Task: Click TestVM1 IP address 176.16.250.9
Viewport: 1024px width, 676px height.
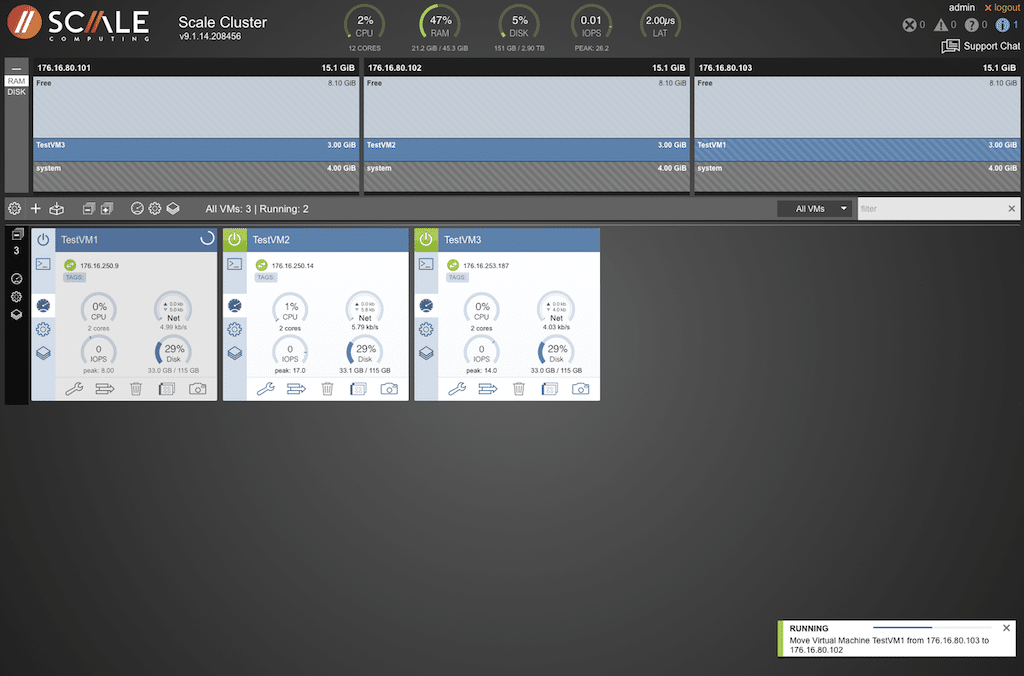Action: click(99, 266)
